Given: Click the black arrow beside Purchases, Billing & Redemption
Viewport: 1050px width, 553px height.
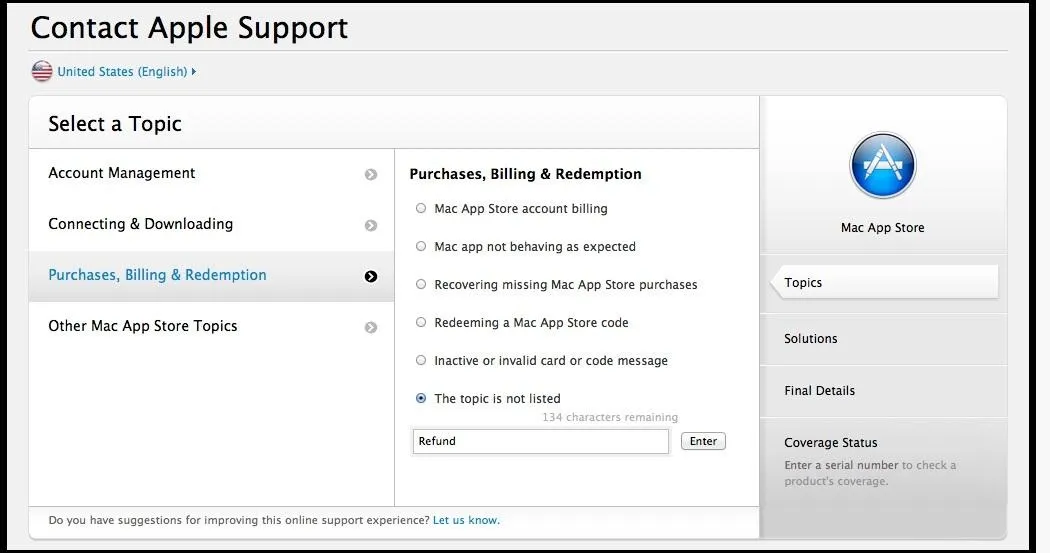Looking at the screenshot, I should coord(371,276).
